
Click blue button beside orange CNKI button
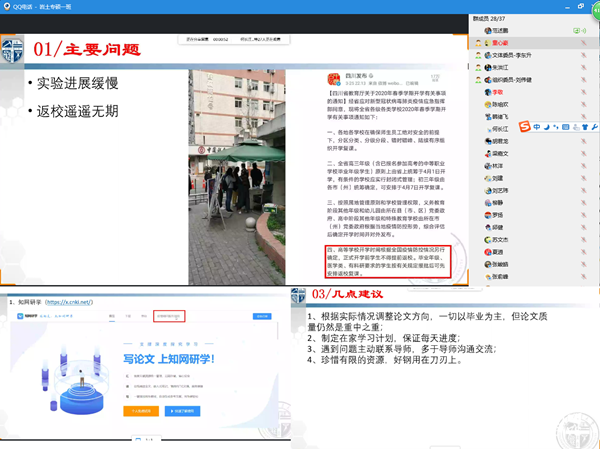pos(187,410)
